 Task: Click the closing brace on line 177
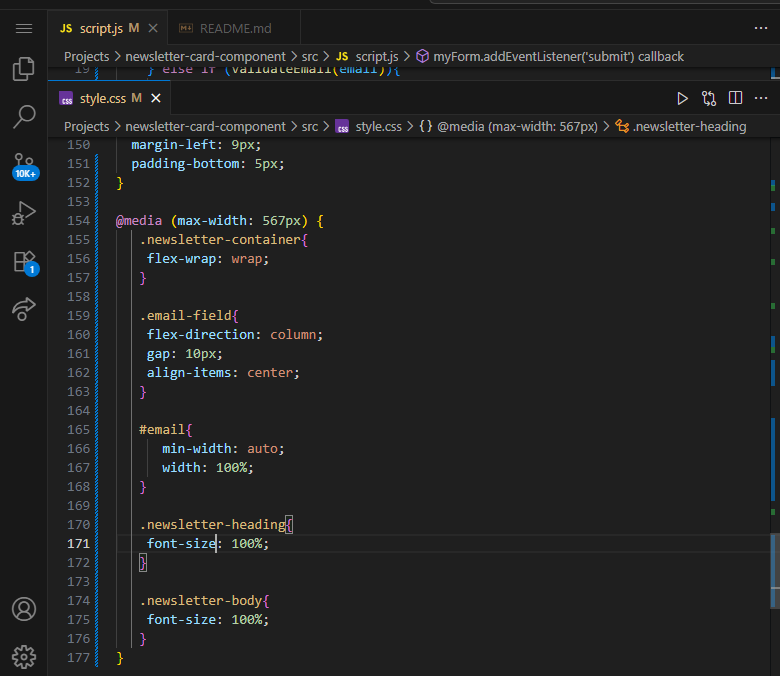(119, 658)
